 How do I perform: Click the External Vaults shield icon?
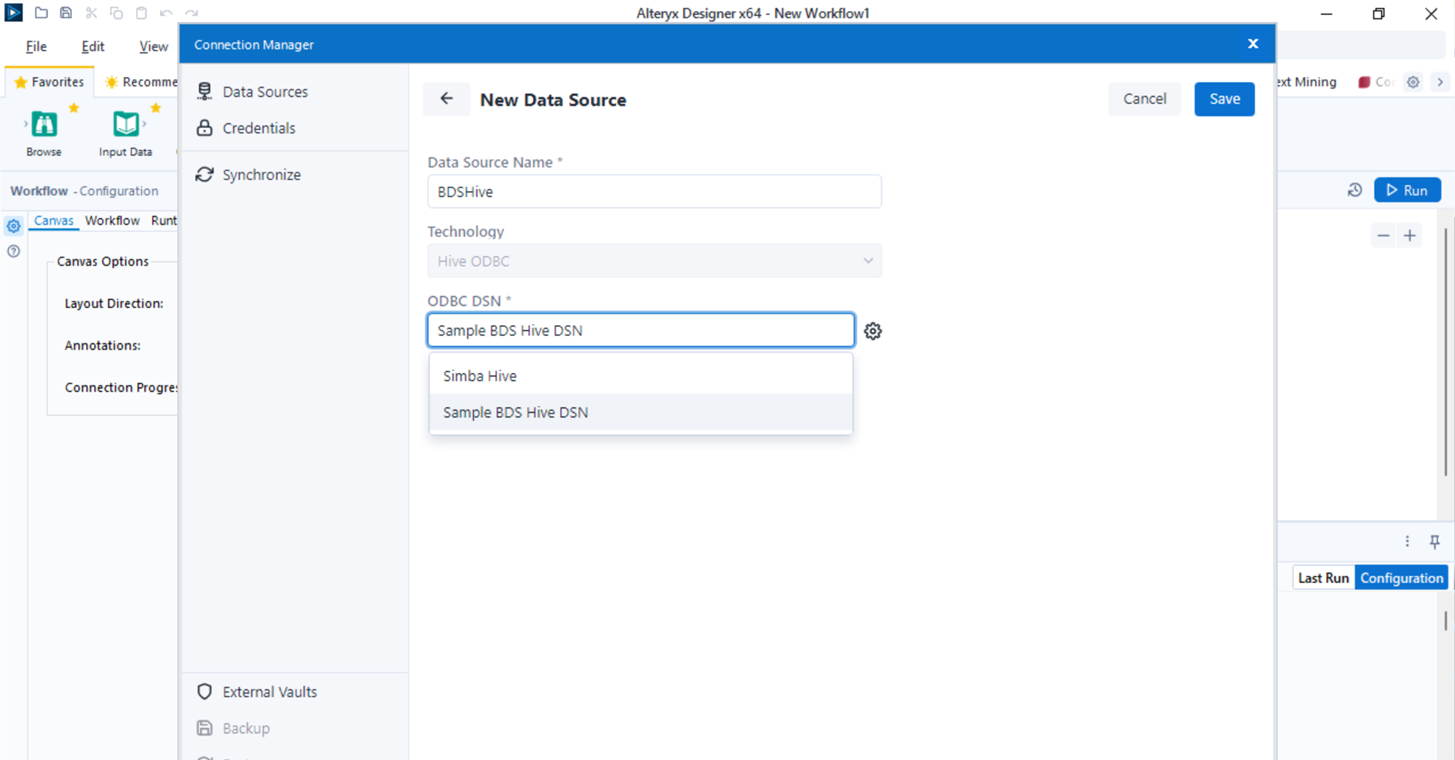click(x=205, y=692)
